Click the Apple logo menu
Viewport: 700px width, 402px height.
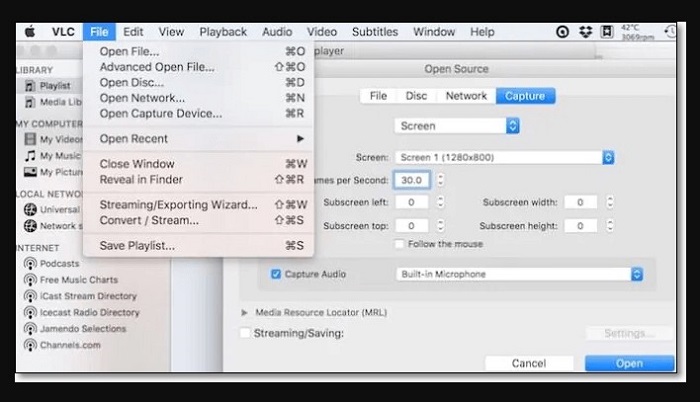tap(30, 32)
